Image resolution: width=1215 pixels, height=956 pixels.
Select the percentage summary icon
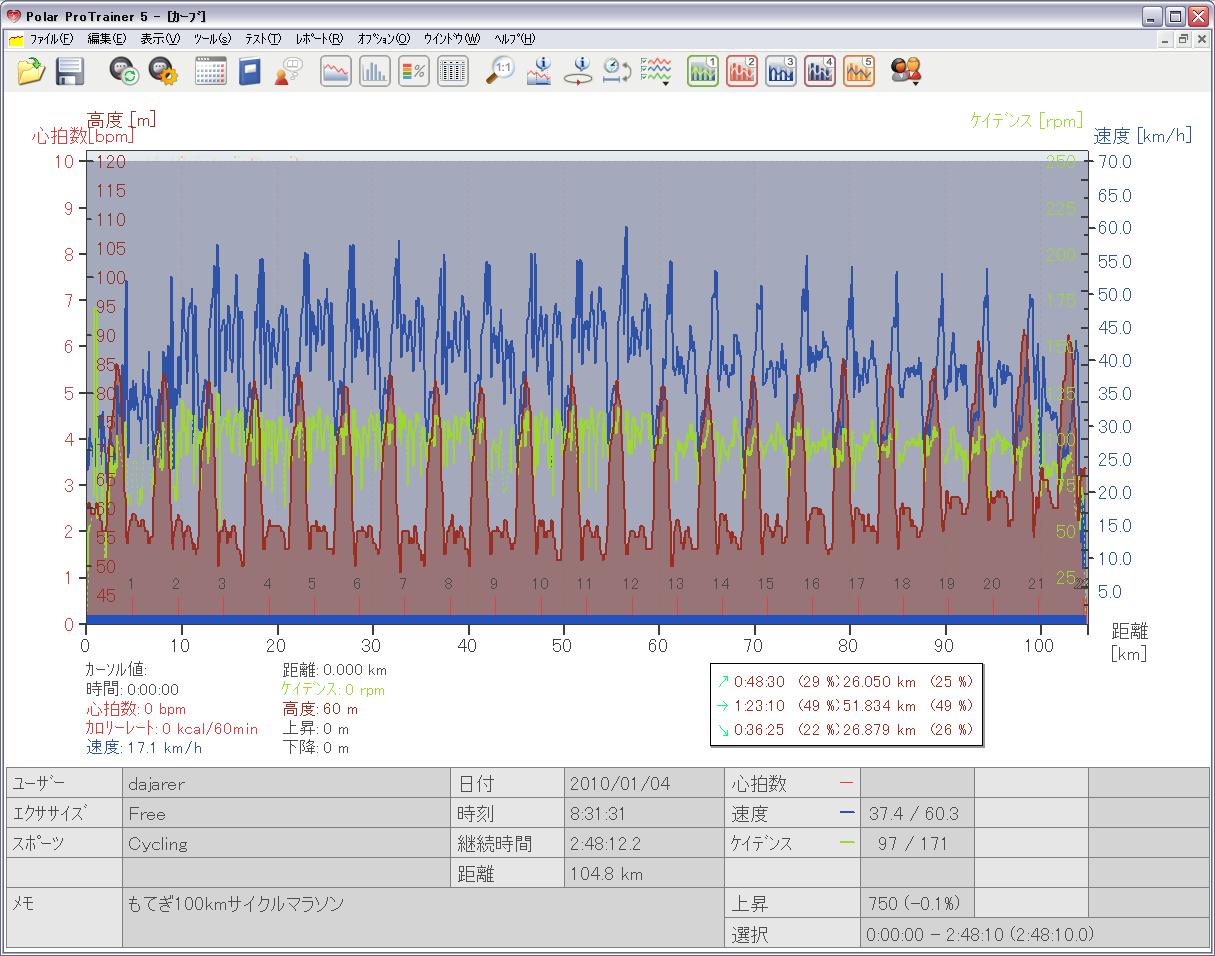click(414, 71)
